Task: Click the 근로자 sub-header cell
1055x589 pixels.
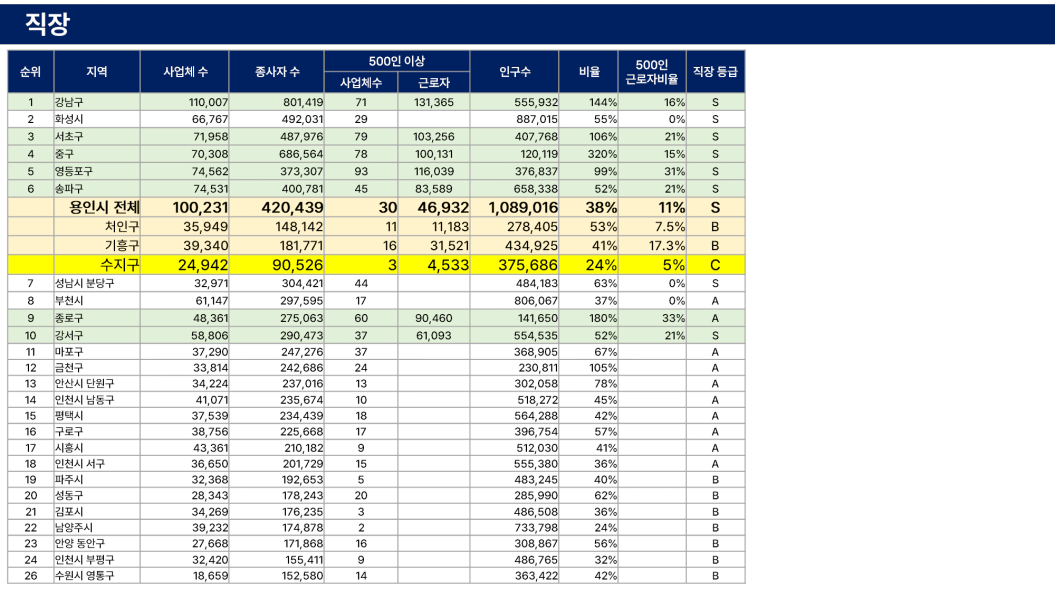Action: pos(433,83)
